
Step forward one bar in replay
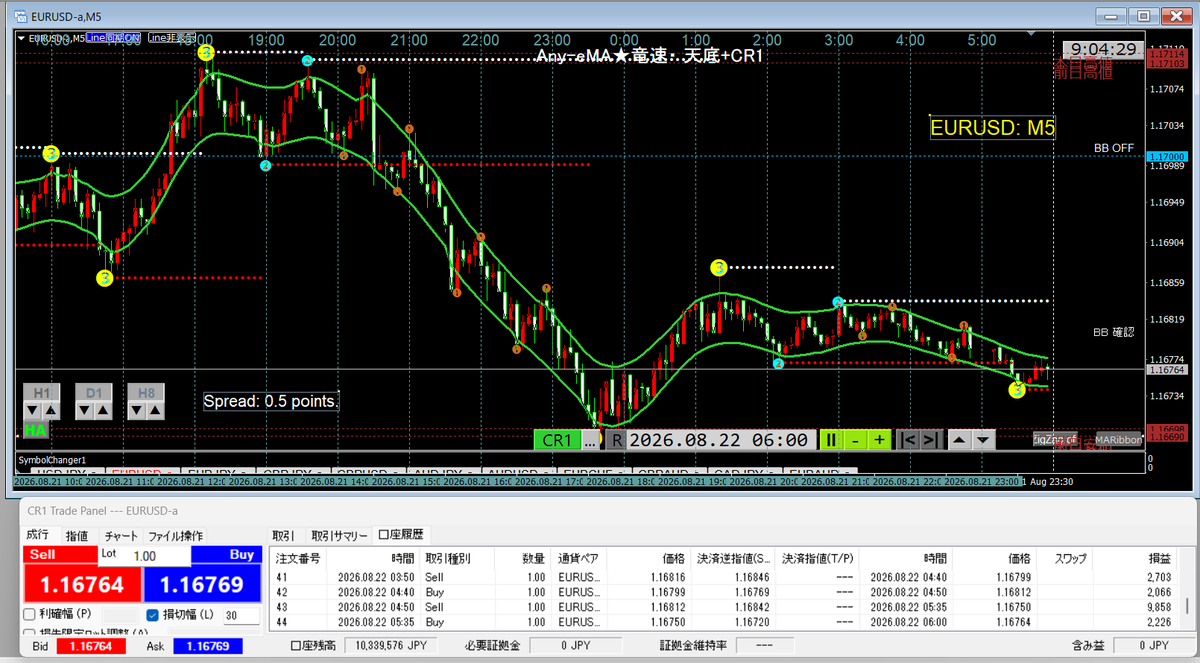point(930,439)
